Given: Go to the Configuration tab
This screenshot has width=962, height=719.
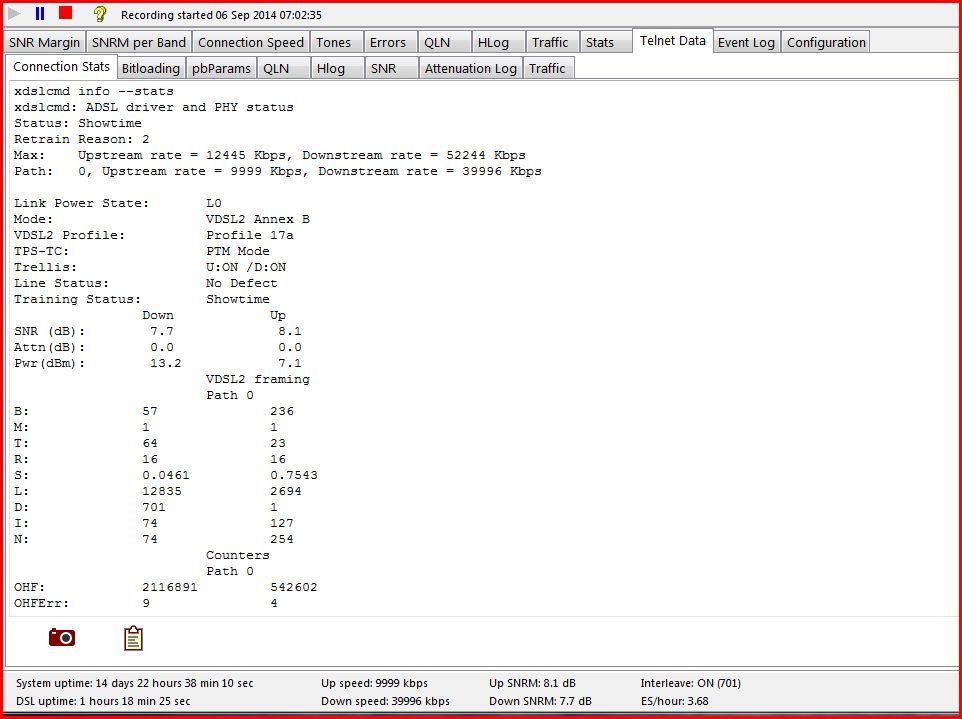Looking at the screenshot, I should coord(826,42).
